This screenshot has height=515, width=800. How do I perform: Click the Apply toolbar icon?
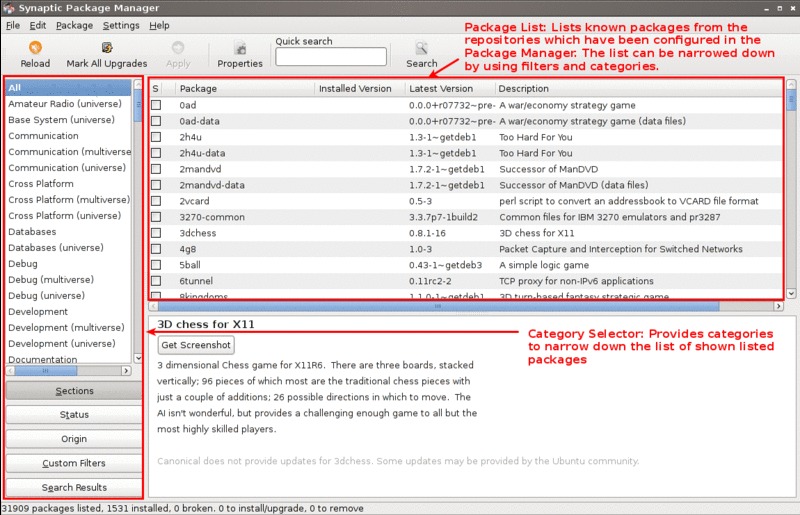point(178,47)
